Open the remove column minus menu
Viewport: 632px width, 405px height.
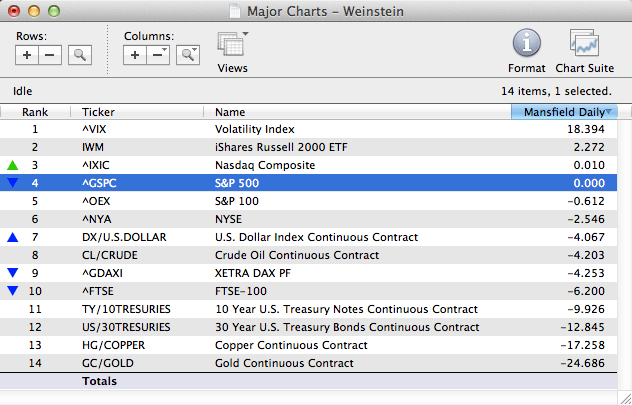coord(158,54)
